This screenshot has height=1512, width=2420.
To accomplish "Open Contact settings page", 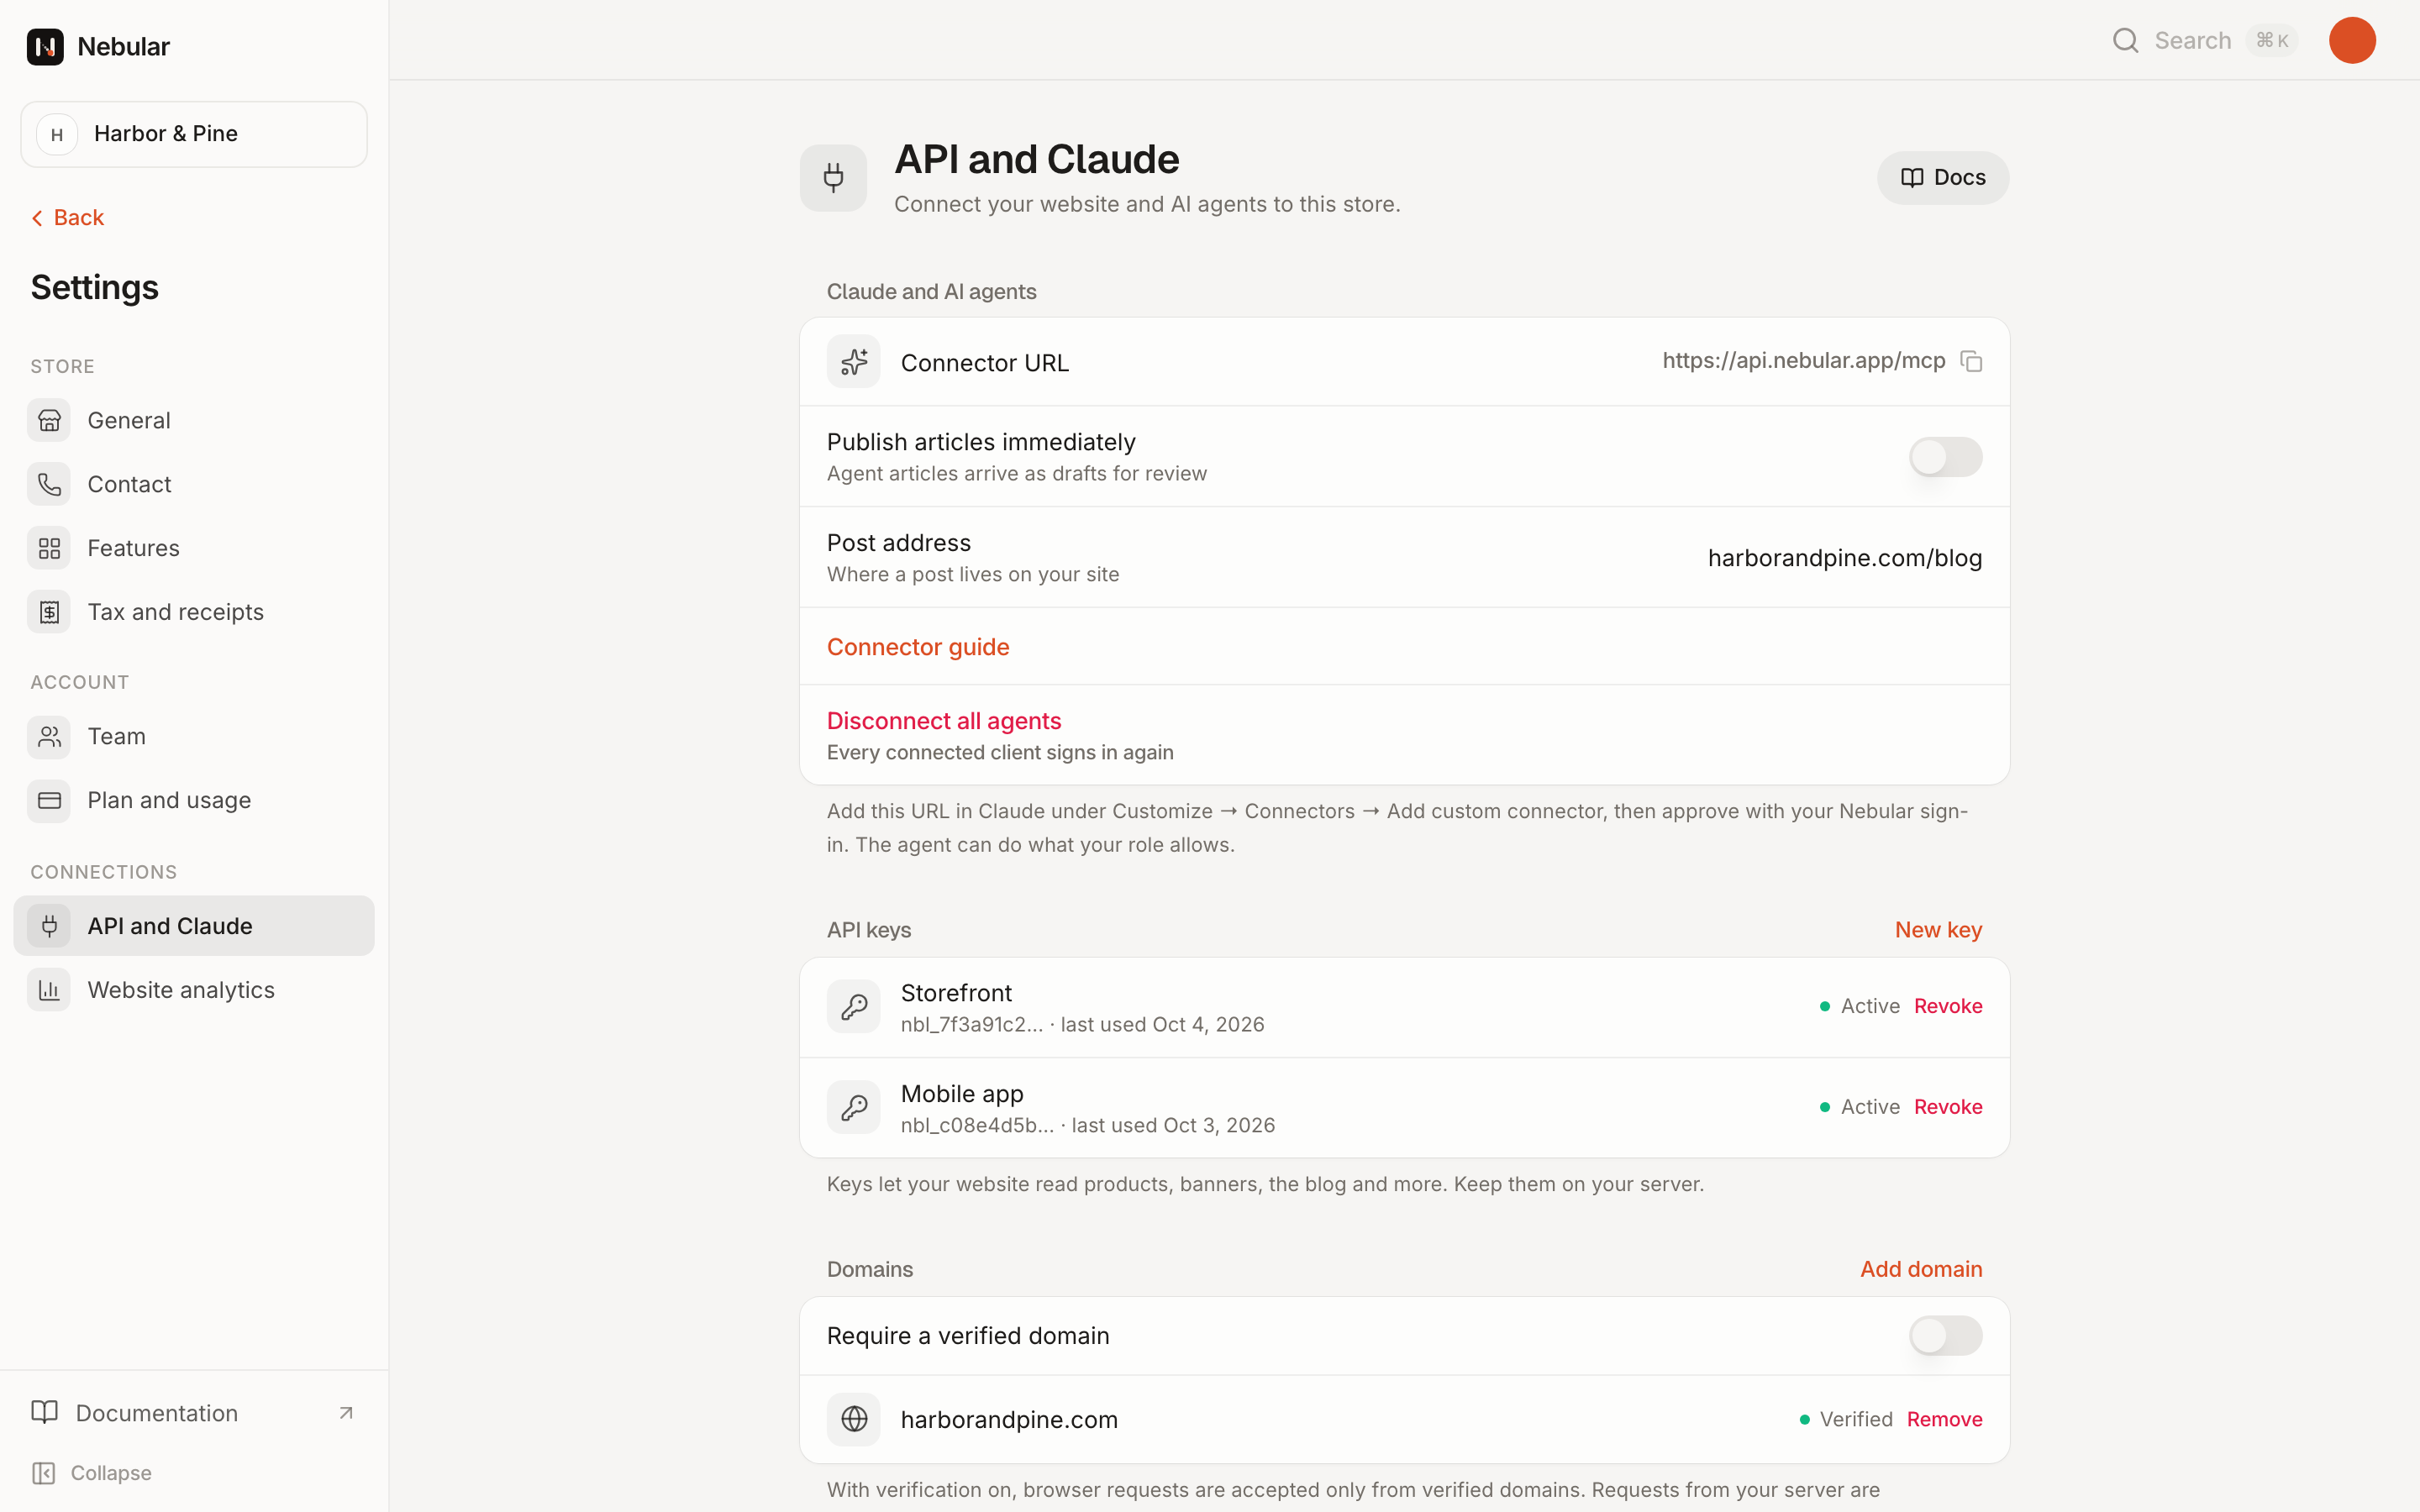I will (194, 484).
